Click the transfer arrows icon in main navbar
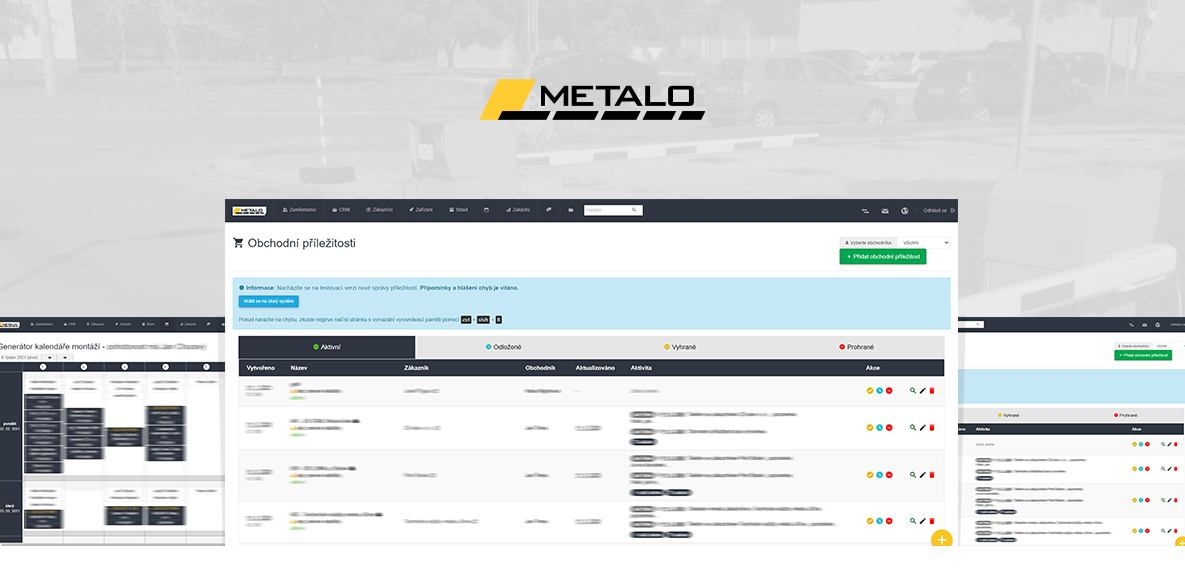 click(865, 211)
